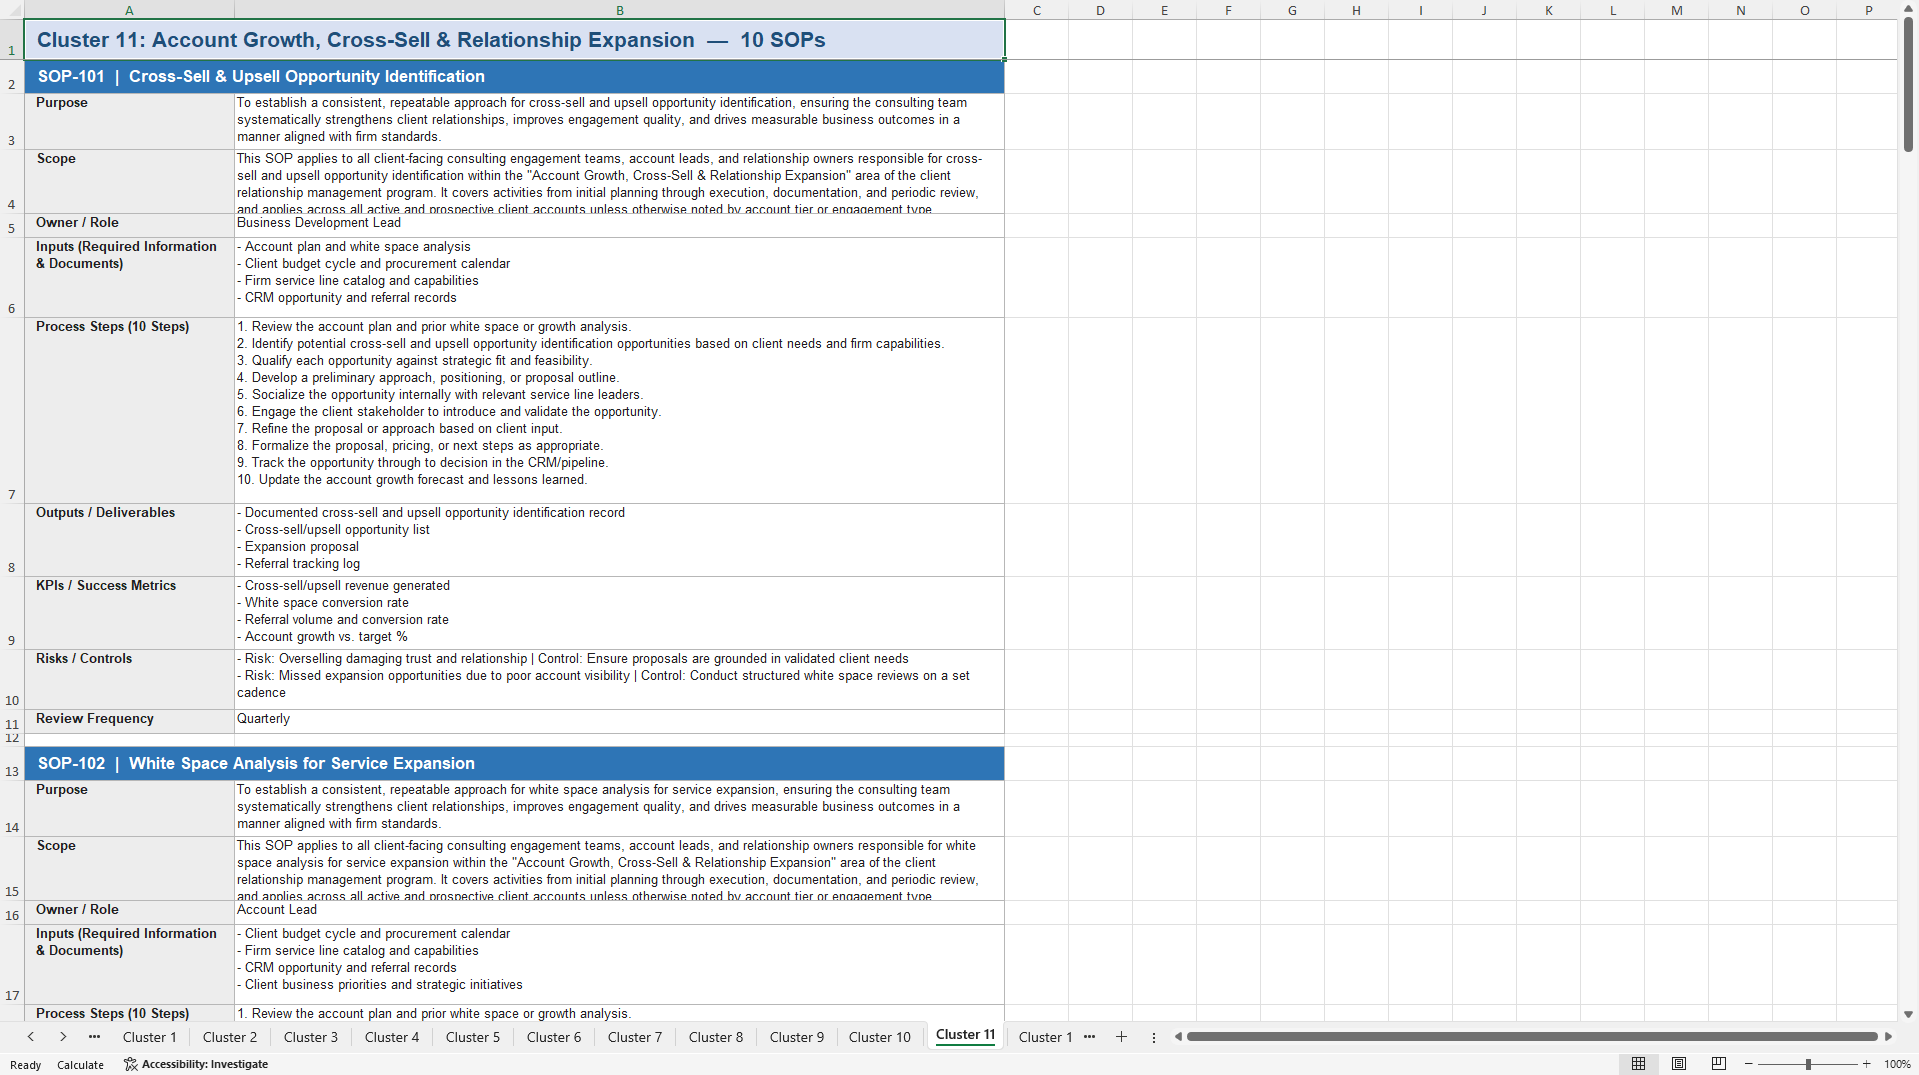Image resolution: width=1919 pixels, height=1075 pixels.
Task: Select 'Outputs / Deliverables' label cell
Action: (129, 540)
